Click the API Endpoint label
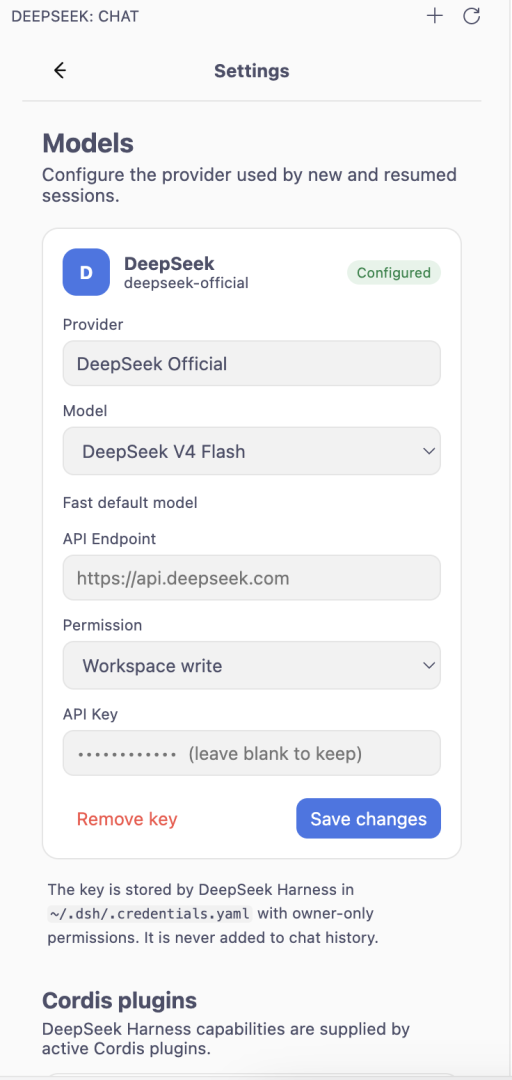 pyautogui.click(x=110, y=539)
